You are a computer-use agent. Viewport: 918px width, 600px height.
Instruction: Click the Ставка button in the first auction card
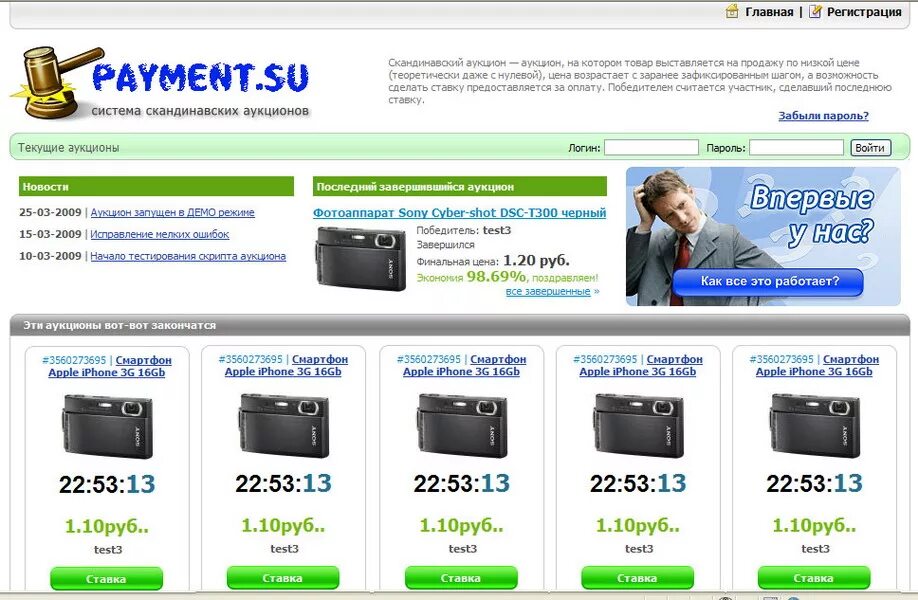[106, 578]
